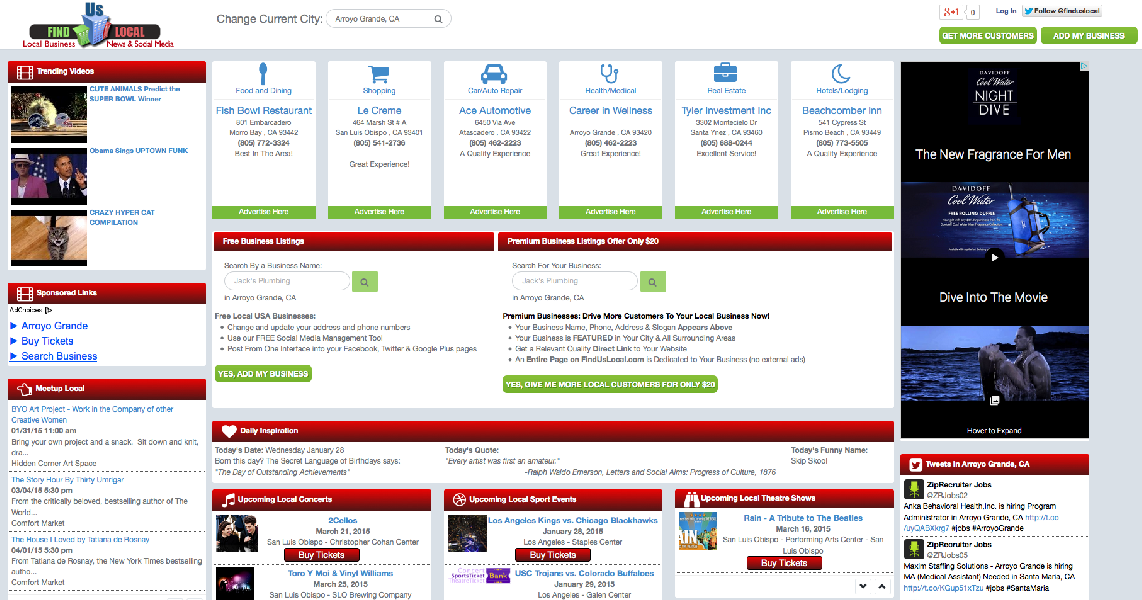The height and width of the screenshot is (600, 1142).
Task: Click the Buy Tickets sponsored link
Action: tap(47, 341)
